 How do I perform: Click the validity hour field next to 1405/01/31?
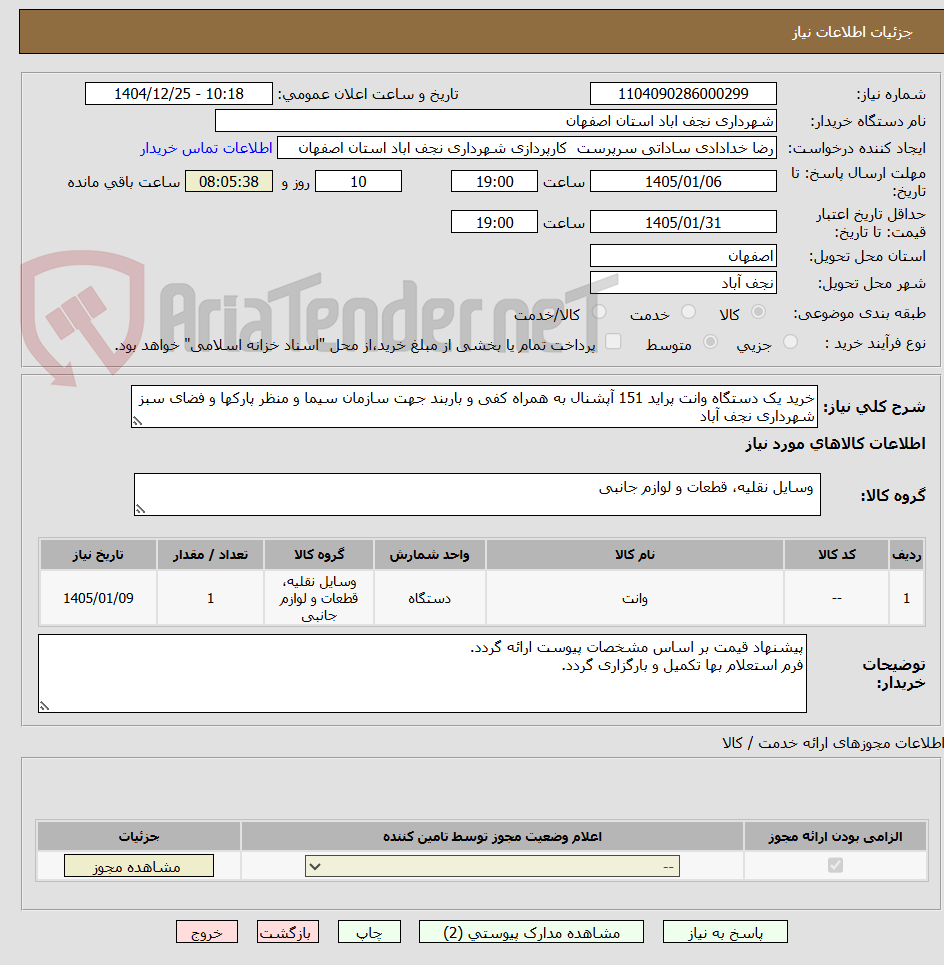(x=494, y=222)
